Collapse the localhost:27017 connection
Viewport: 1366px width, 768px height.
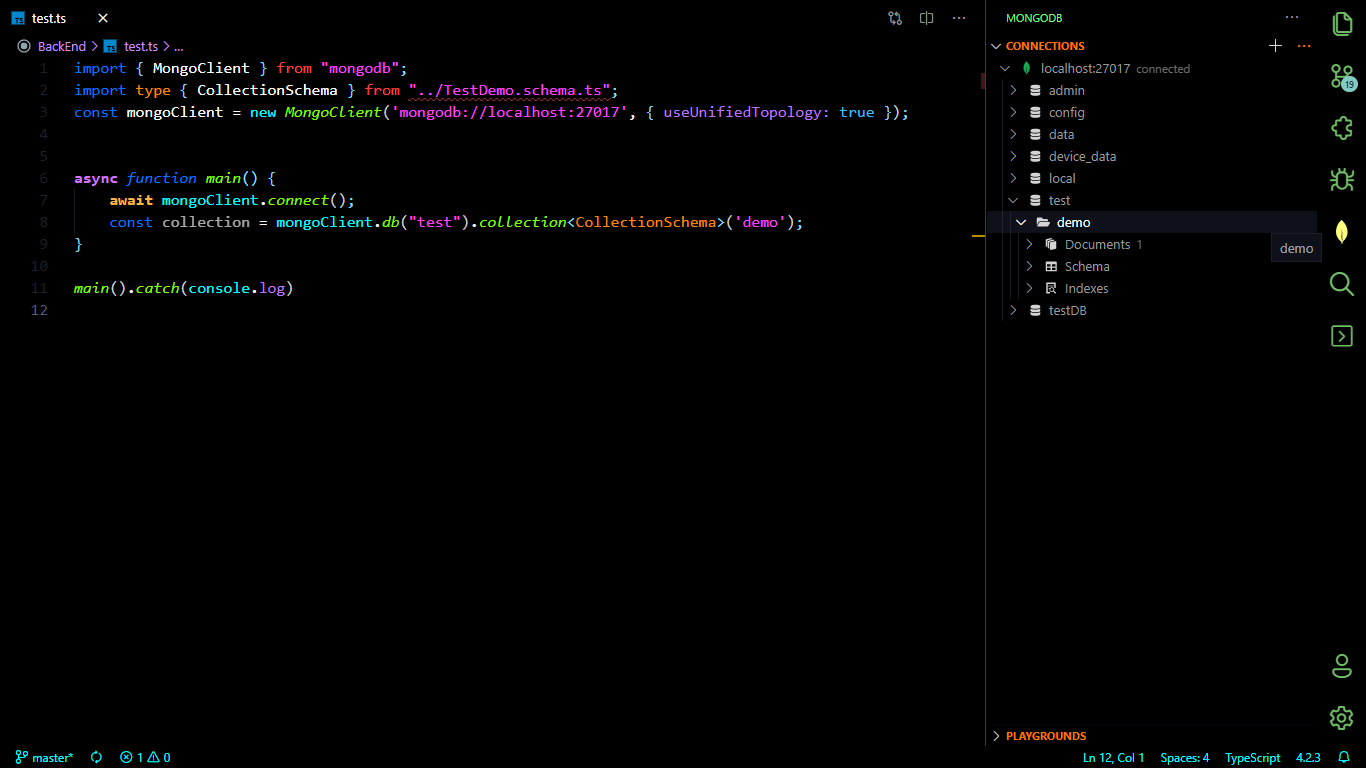[x=1005, y=69]
